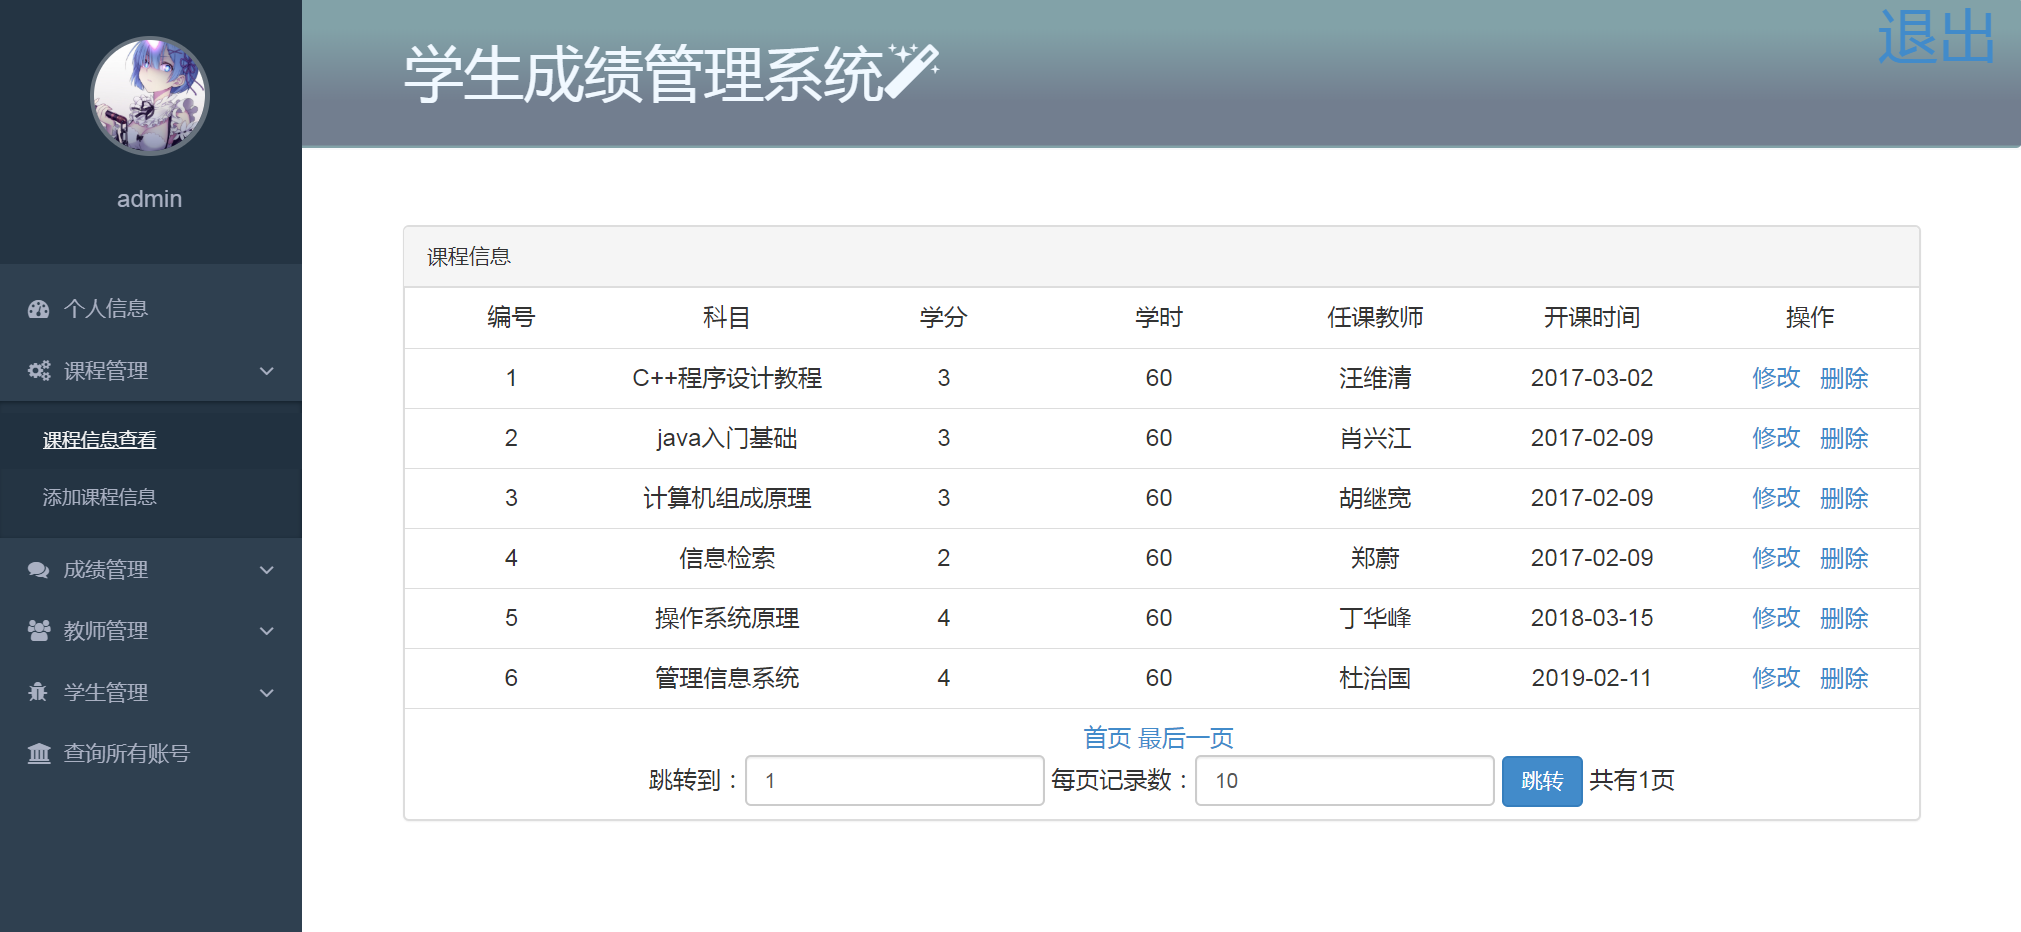This screenshot has width=2021, height=932.
Task: Click 修改 for 操作系统原理
Action: tap(1776, 618)
